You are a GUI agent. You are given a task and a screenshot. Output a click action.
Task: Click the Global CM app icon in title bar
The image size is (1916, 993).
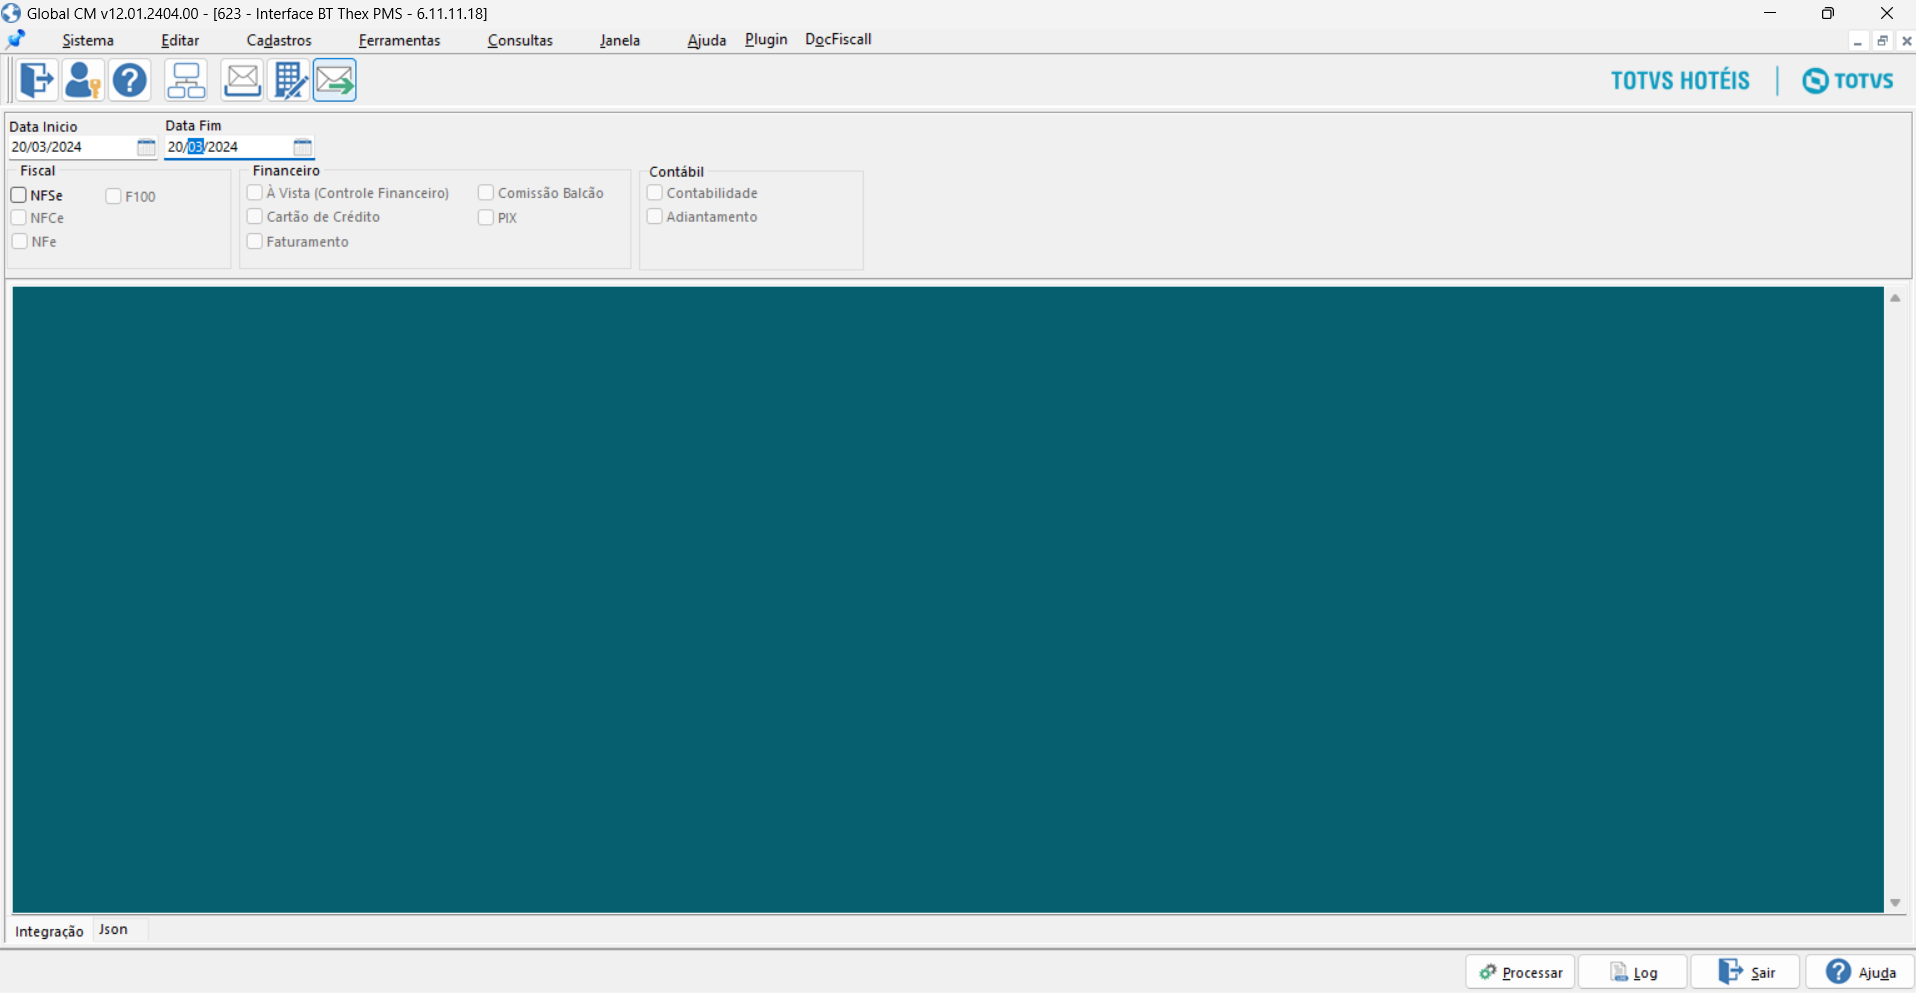click(x=11, y=13)
